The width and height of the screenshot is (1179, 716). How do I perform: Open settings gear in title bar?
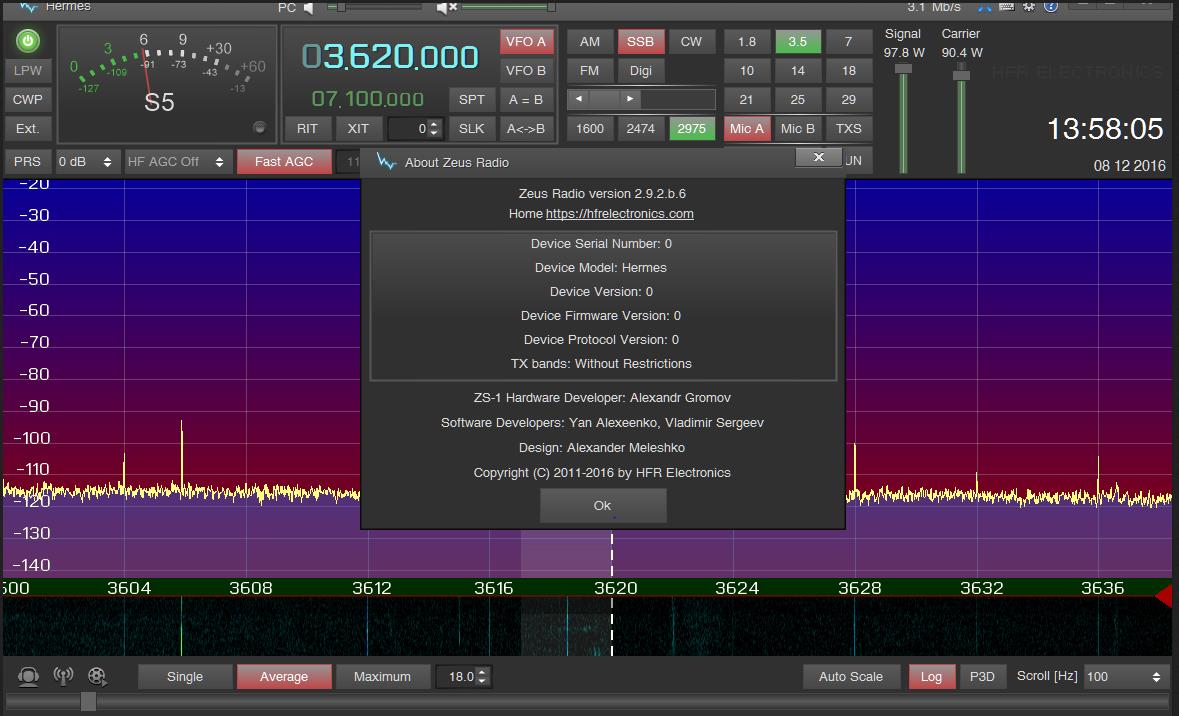pos(1029,7)
